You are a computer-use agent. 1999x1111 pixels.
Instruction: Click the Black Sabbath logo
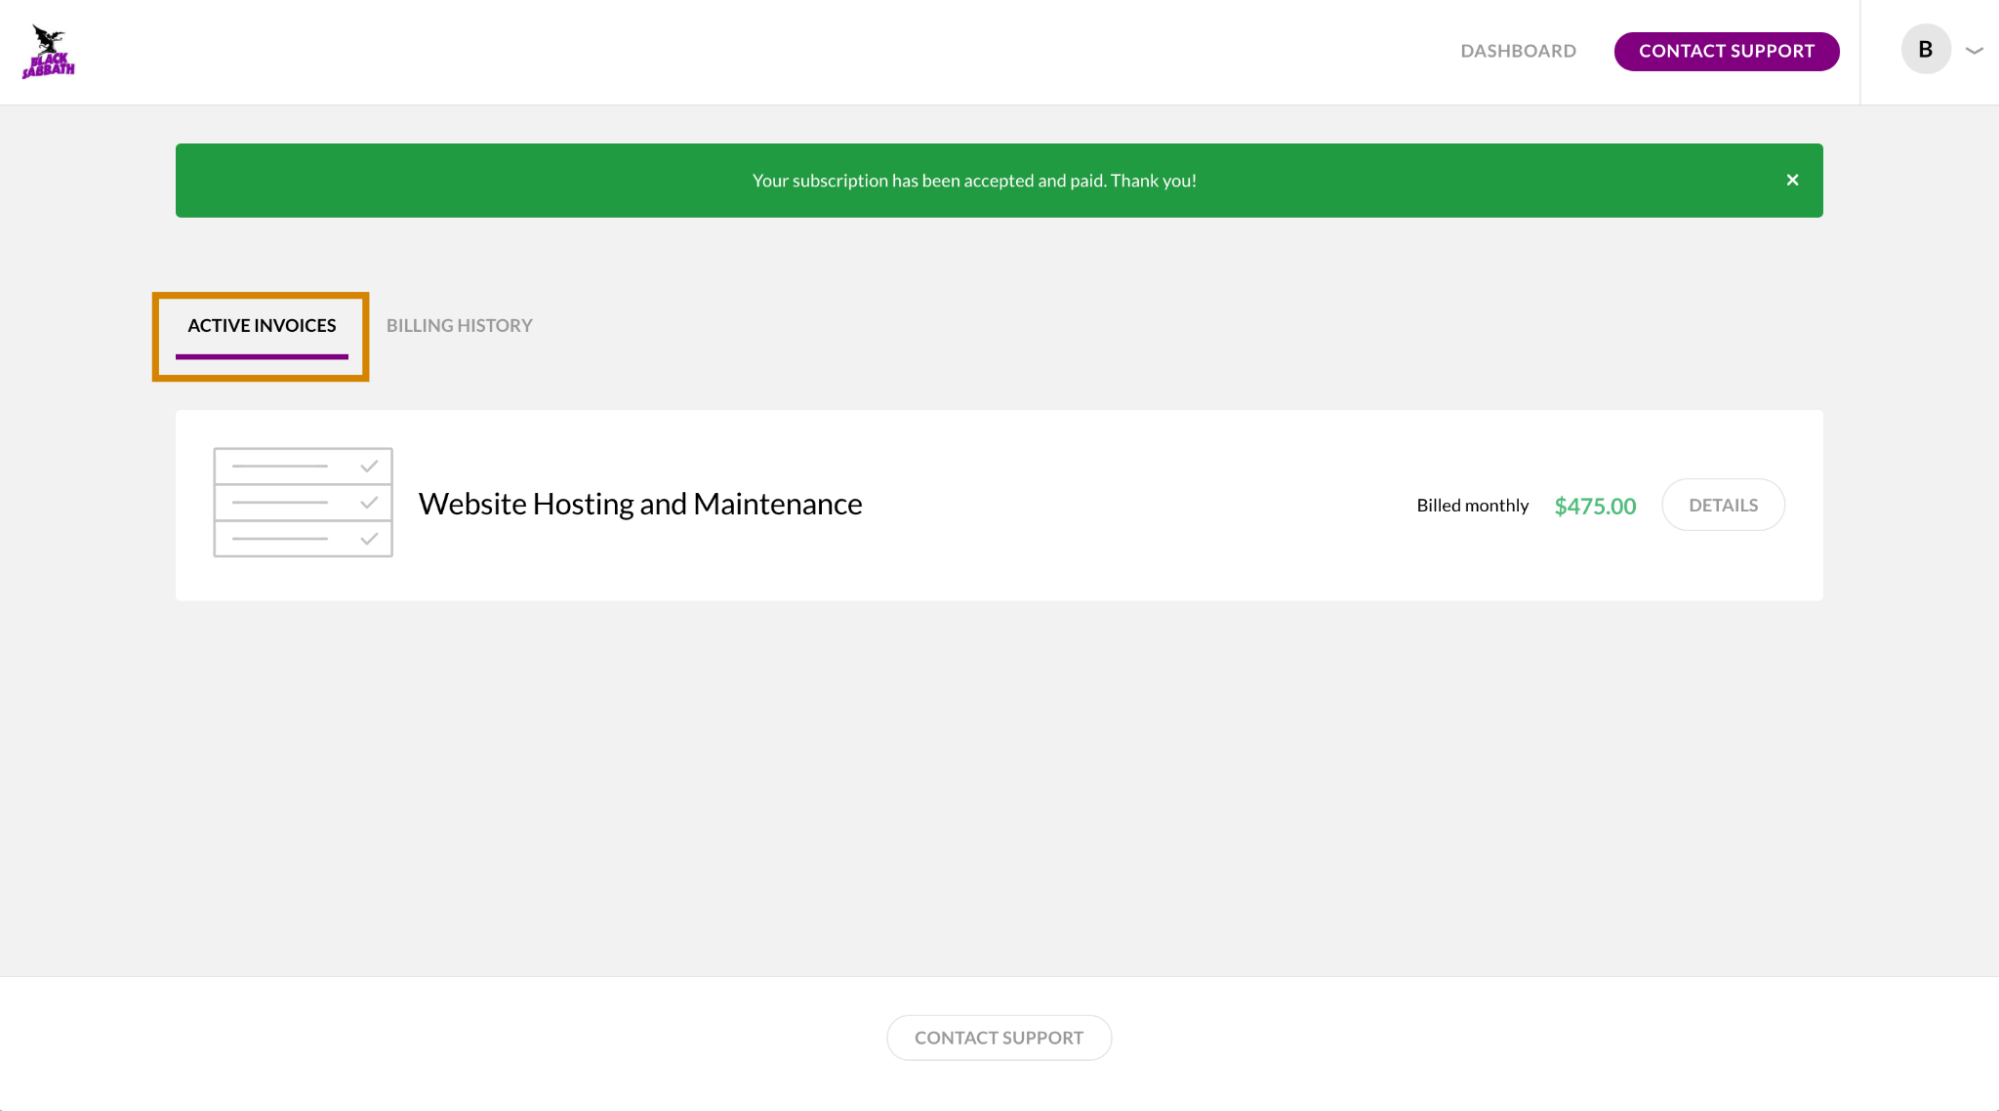tap(48, 52)
